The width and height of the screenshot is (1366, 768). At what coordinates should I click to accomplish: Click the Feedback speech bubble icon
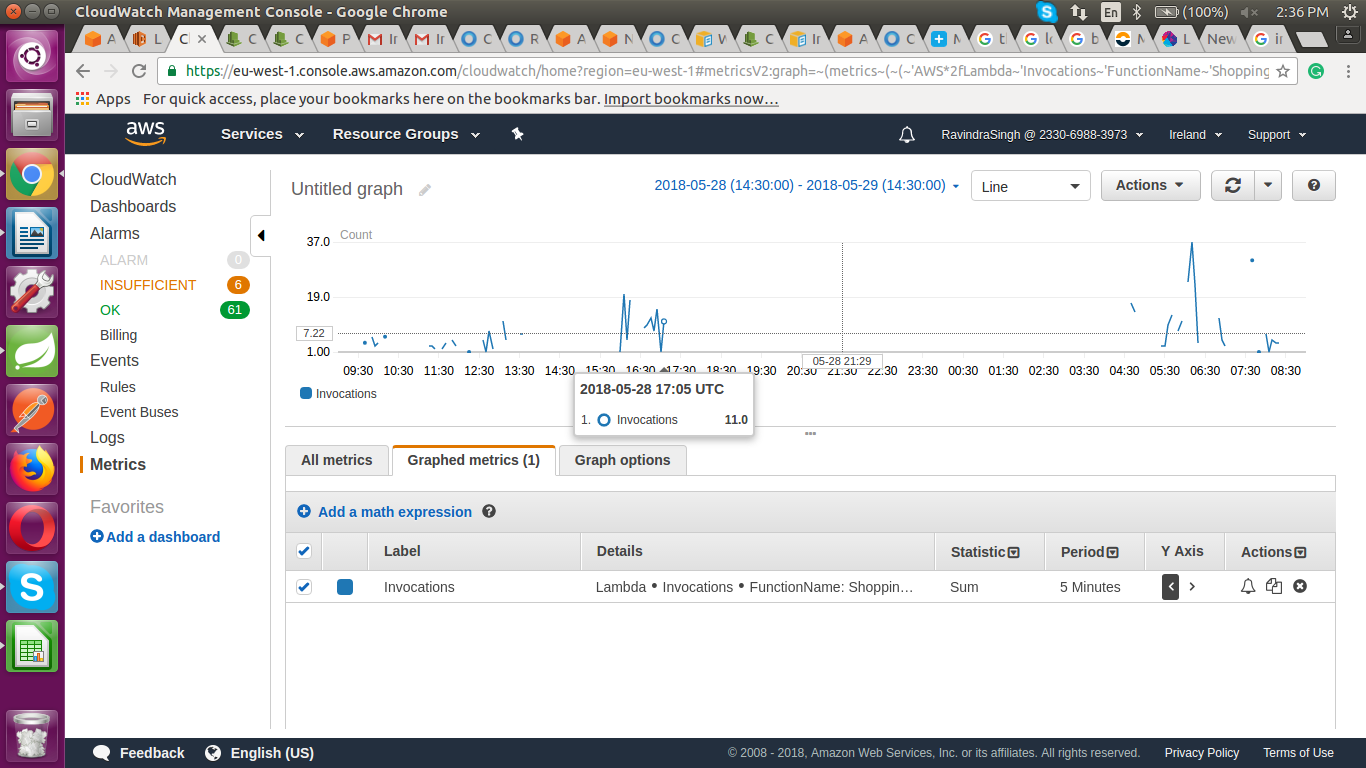click(101, 753)
